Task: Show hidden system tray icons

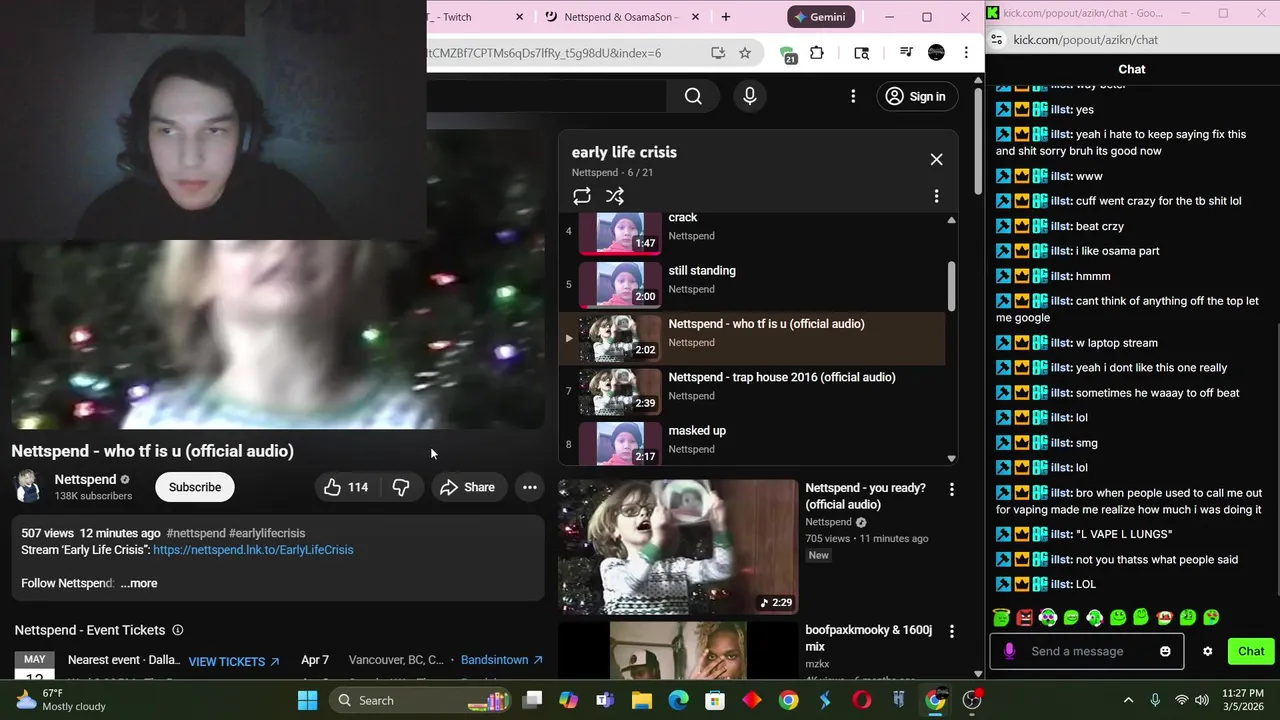Action: pos(1128,700)
